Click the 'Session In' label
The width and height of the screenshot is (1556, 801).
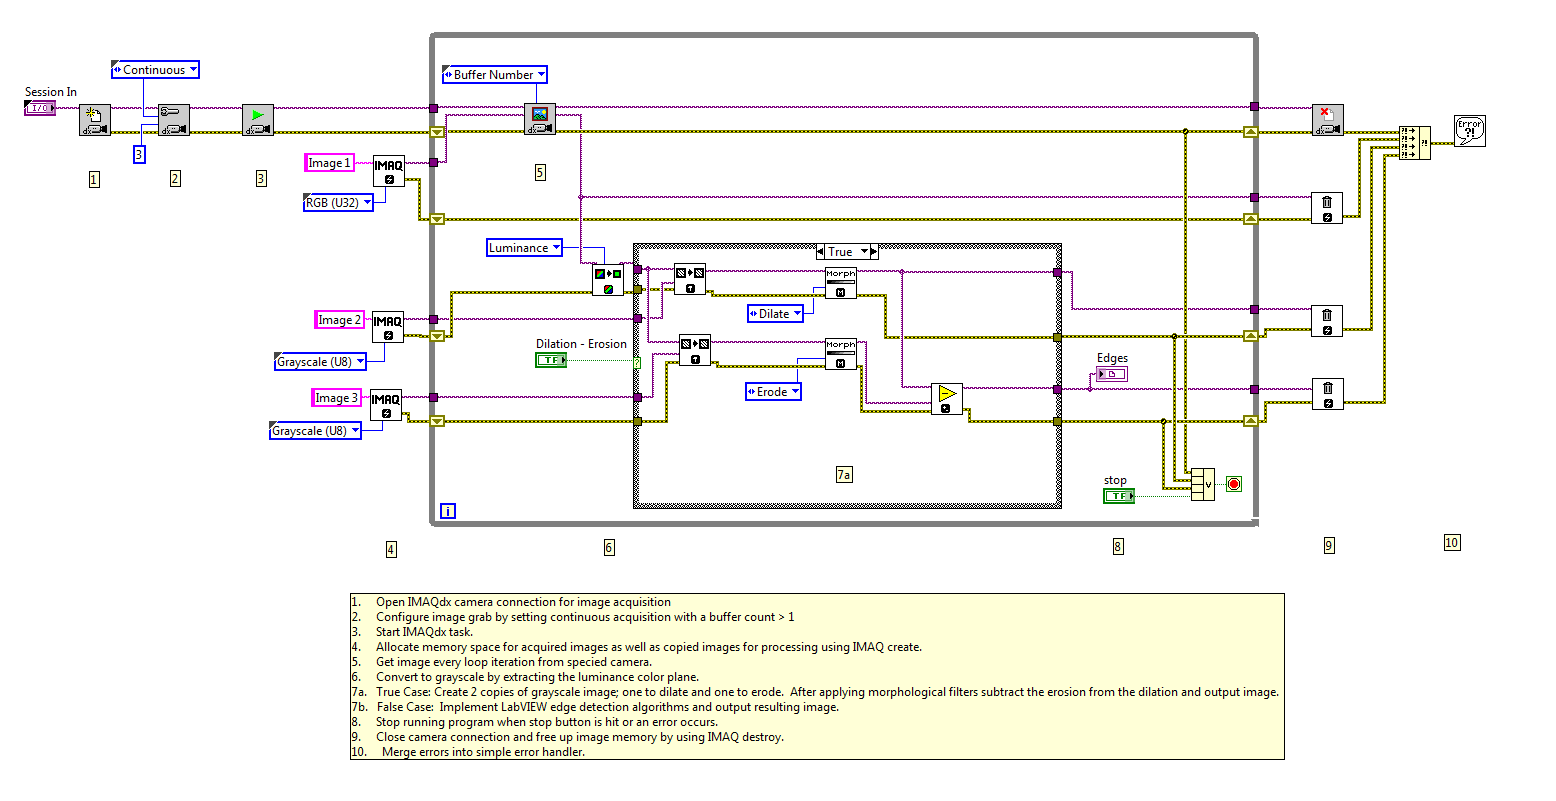(x=51, y=92)
